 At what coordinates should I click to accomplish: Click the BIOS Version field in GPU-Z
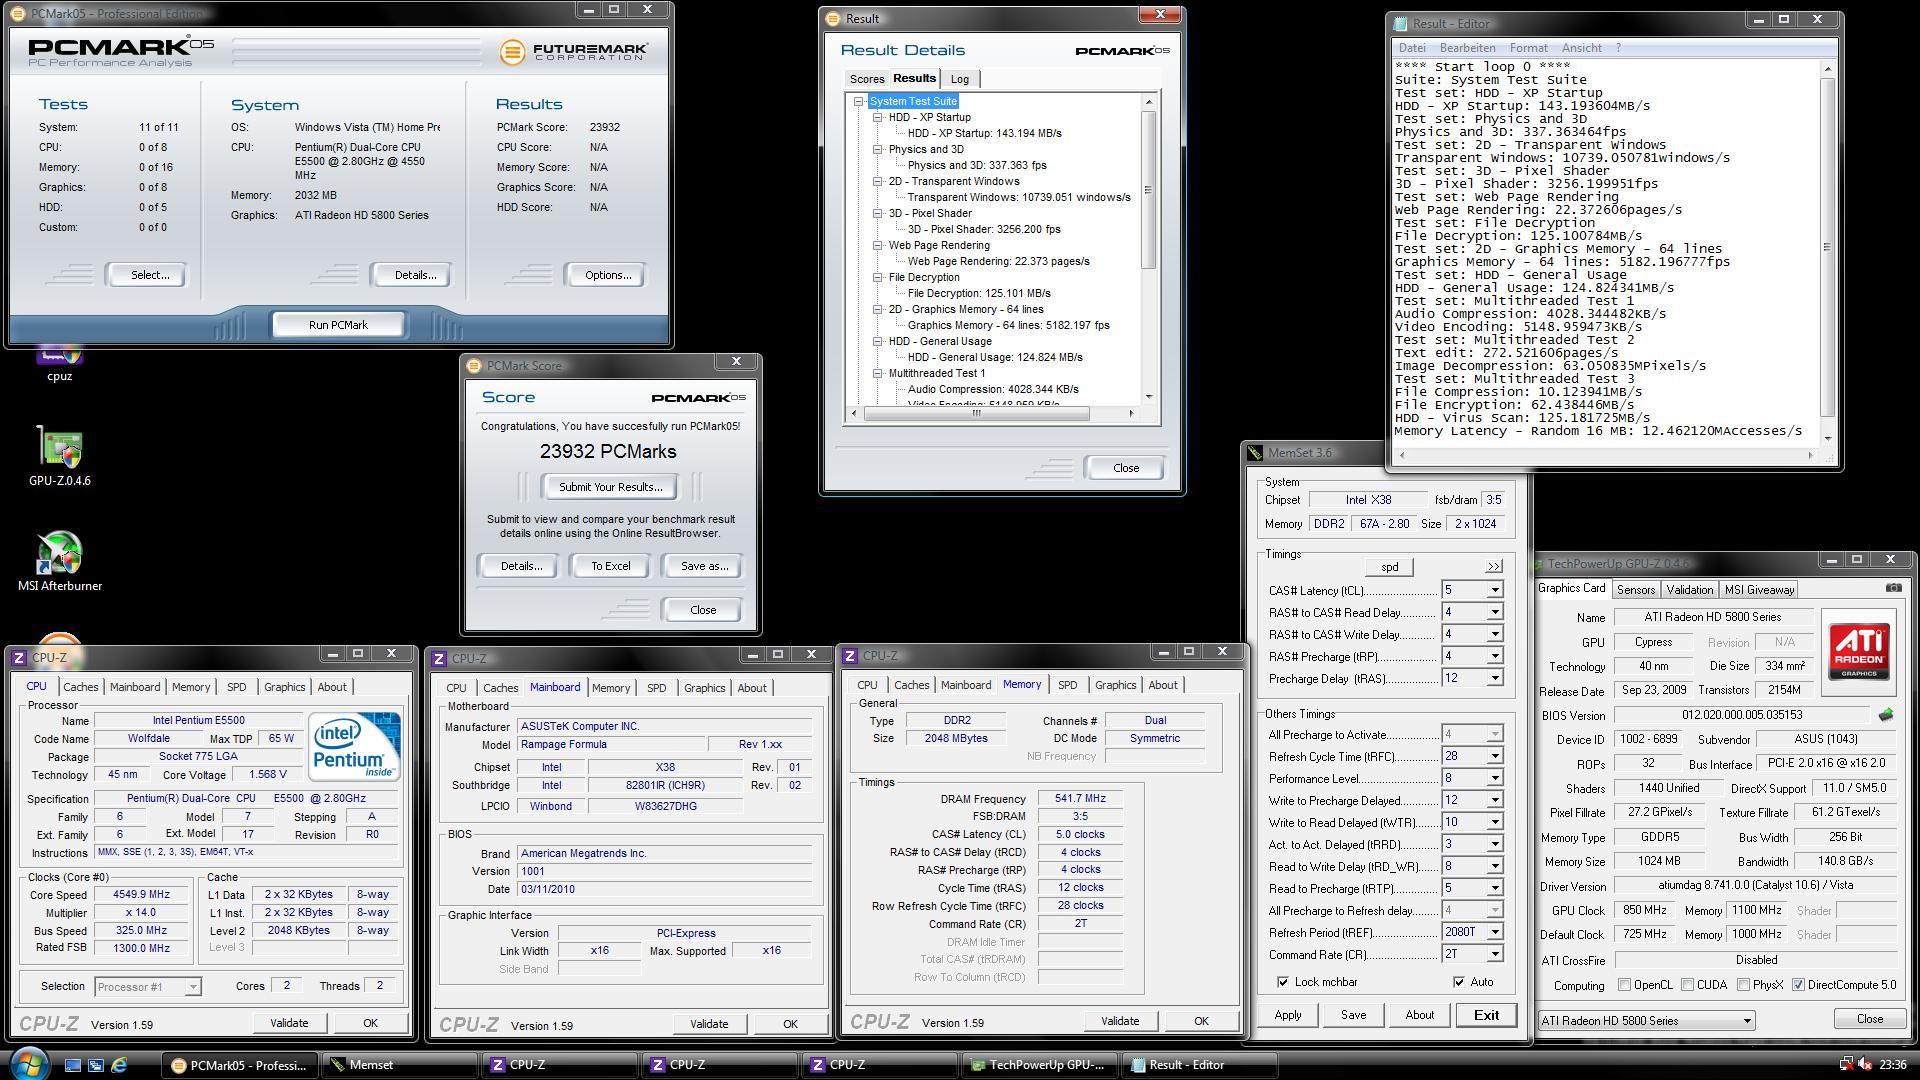[1741, 715]
